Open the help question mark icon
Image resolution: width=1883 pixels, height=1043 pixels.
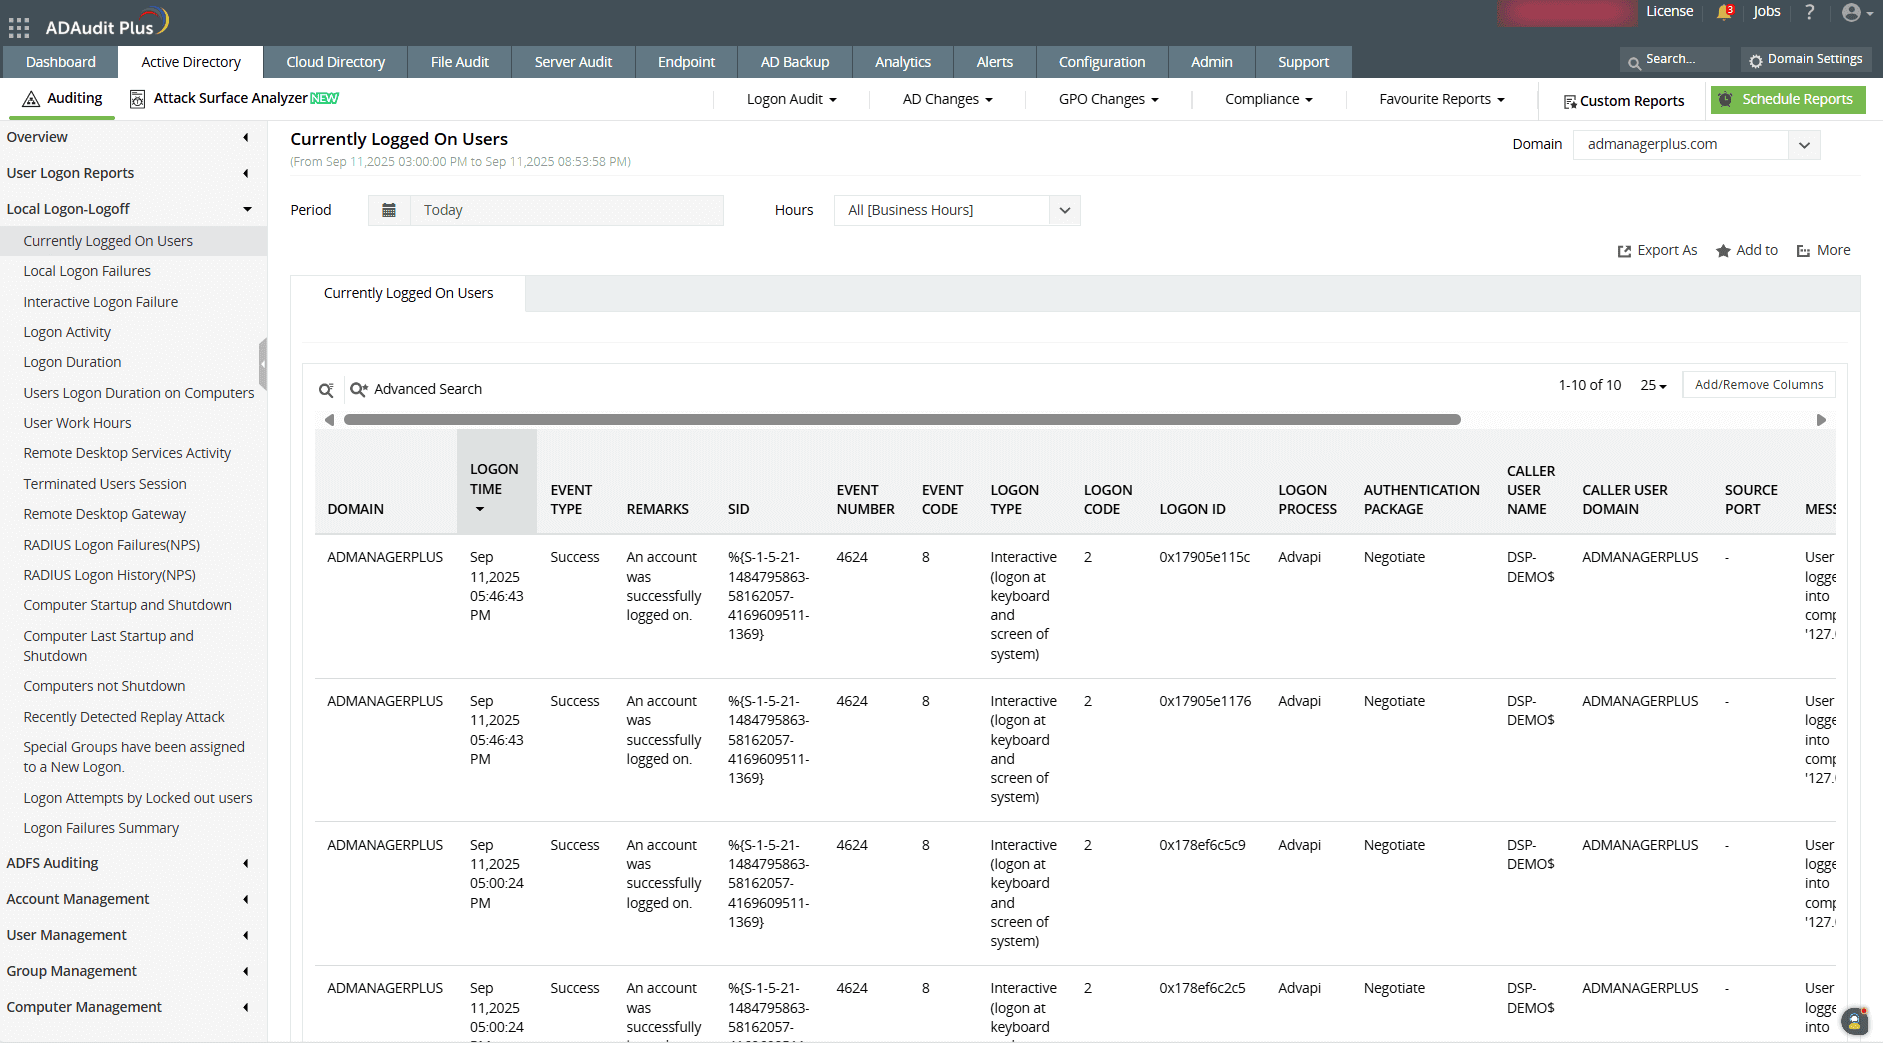(x=1809, y=12)
